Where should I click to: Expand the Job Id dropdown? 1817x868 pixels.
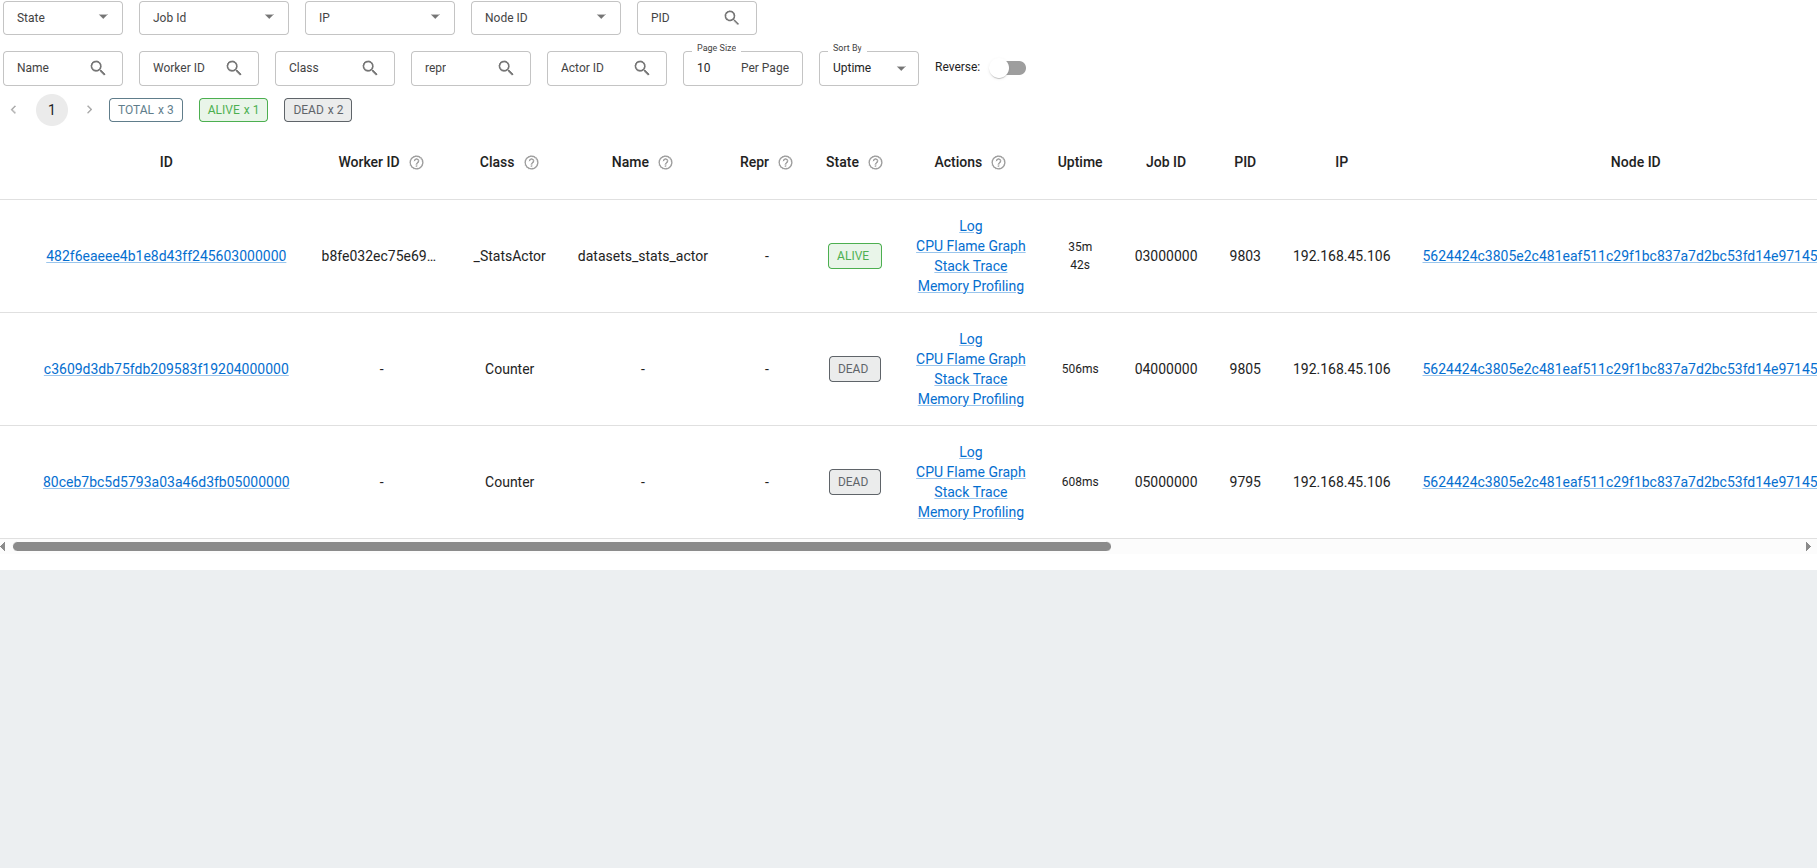213,18
